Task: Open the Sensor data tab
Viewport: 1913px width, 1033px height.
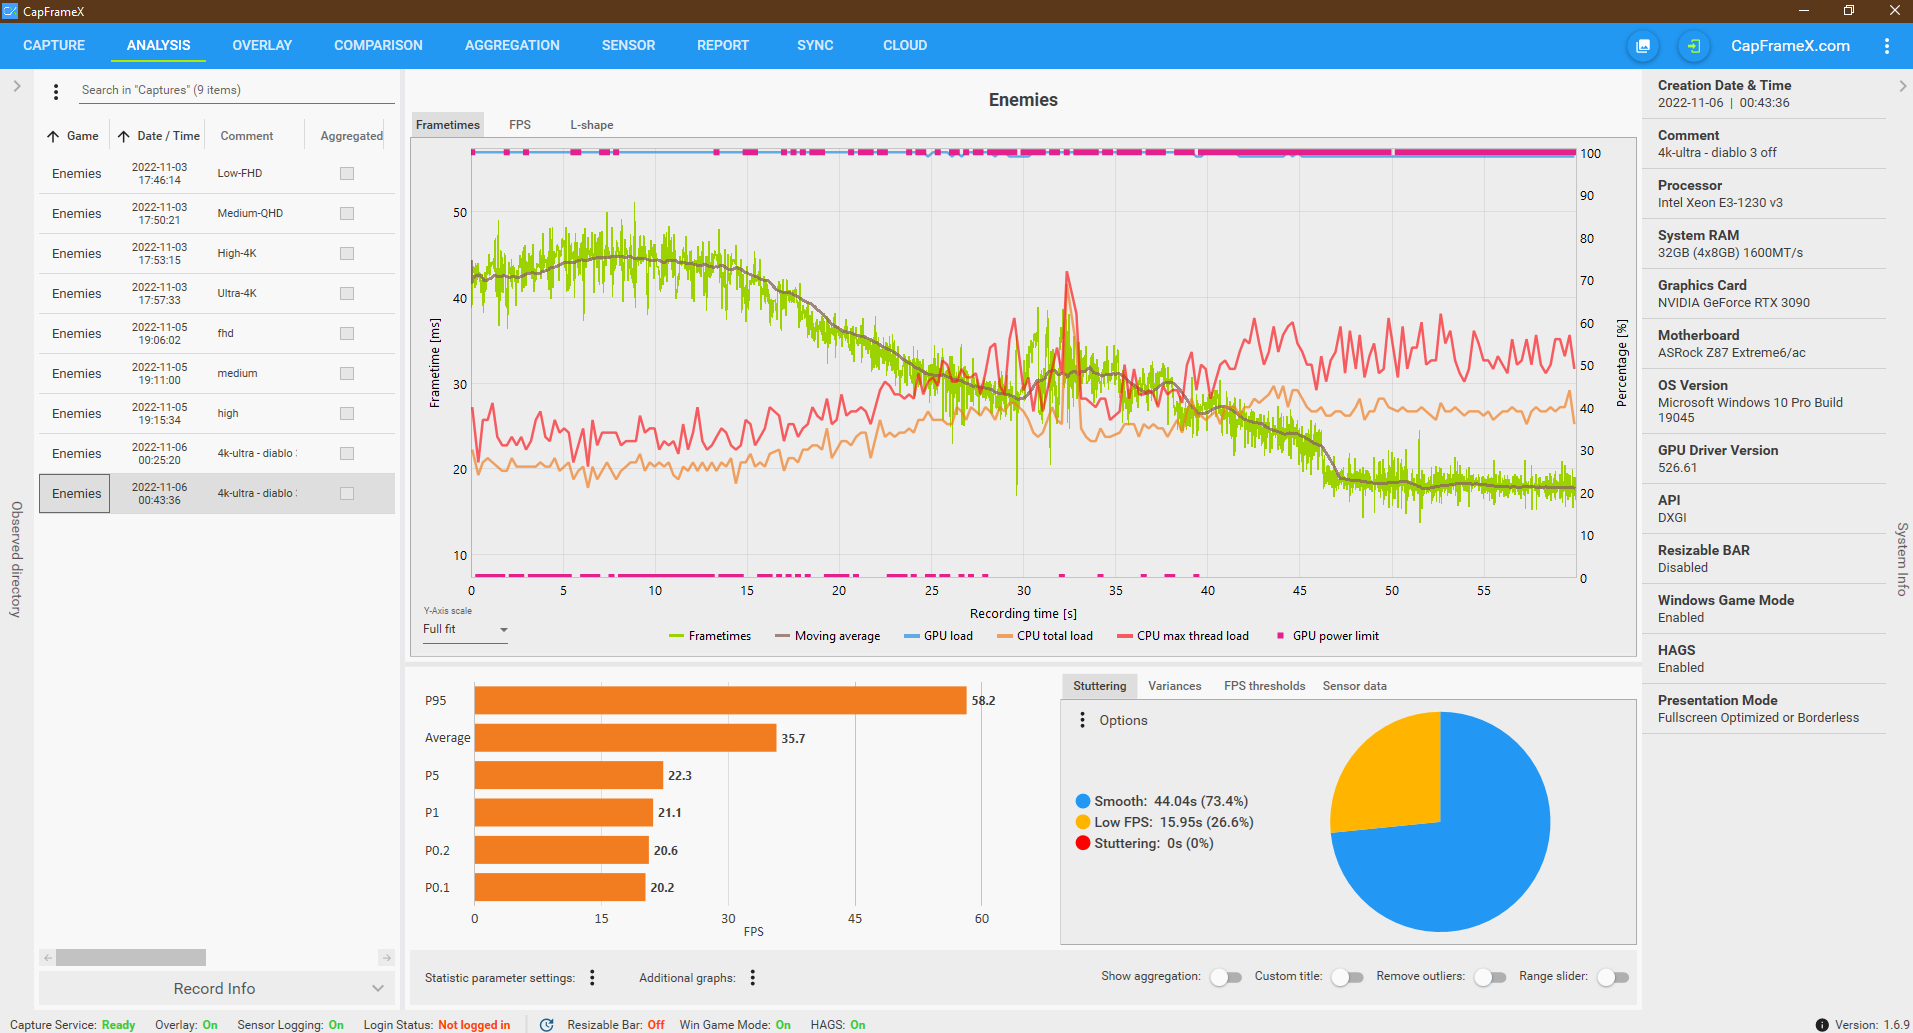Action: click(x=1354, y=686)
